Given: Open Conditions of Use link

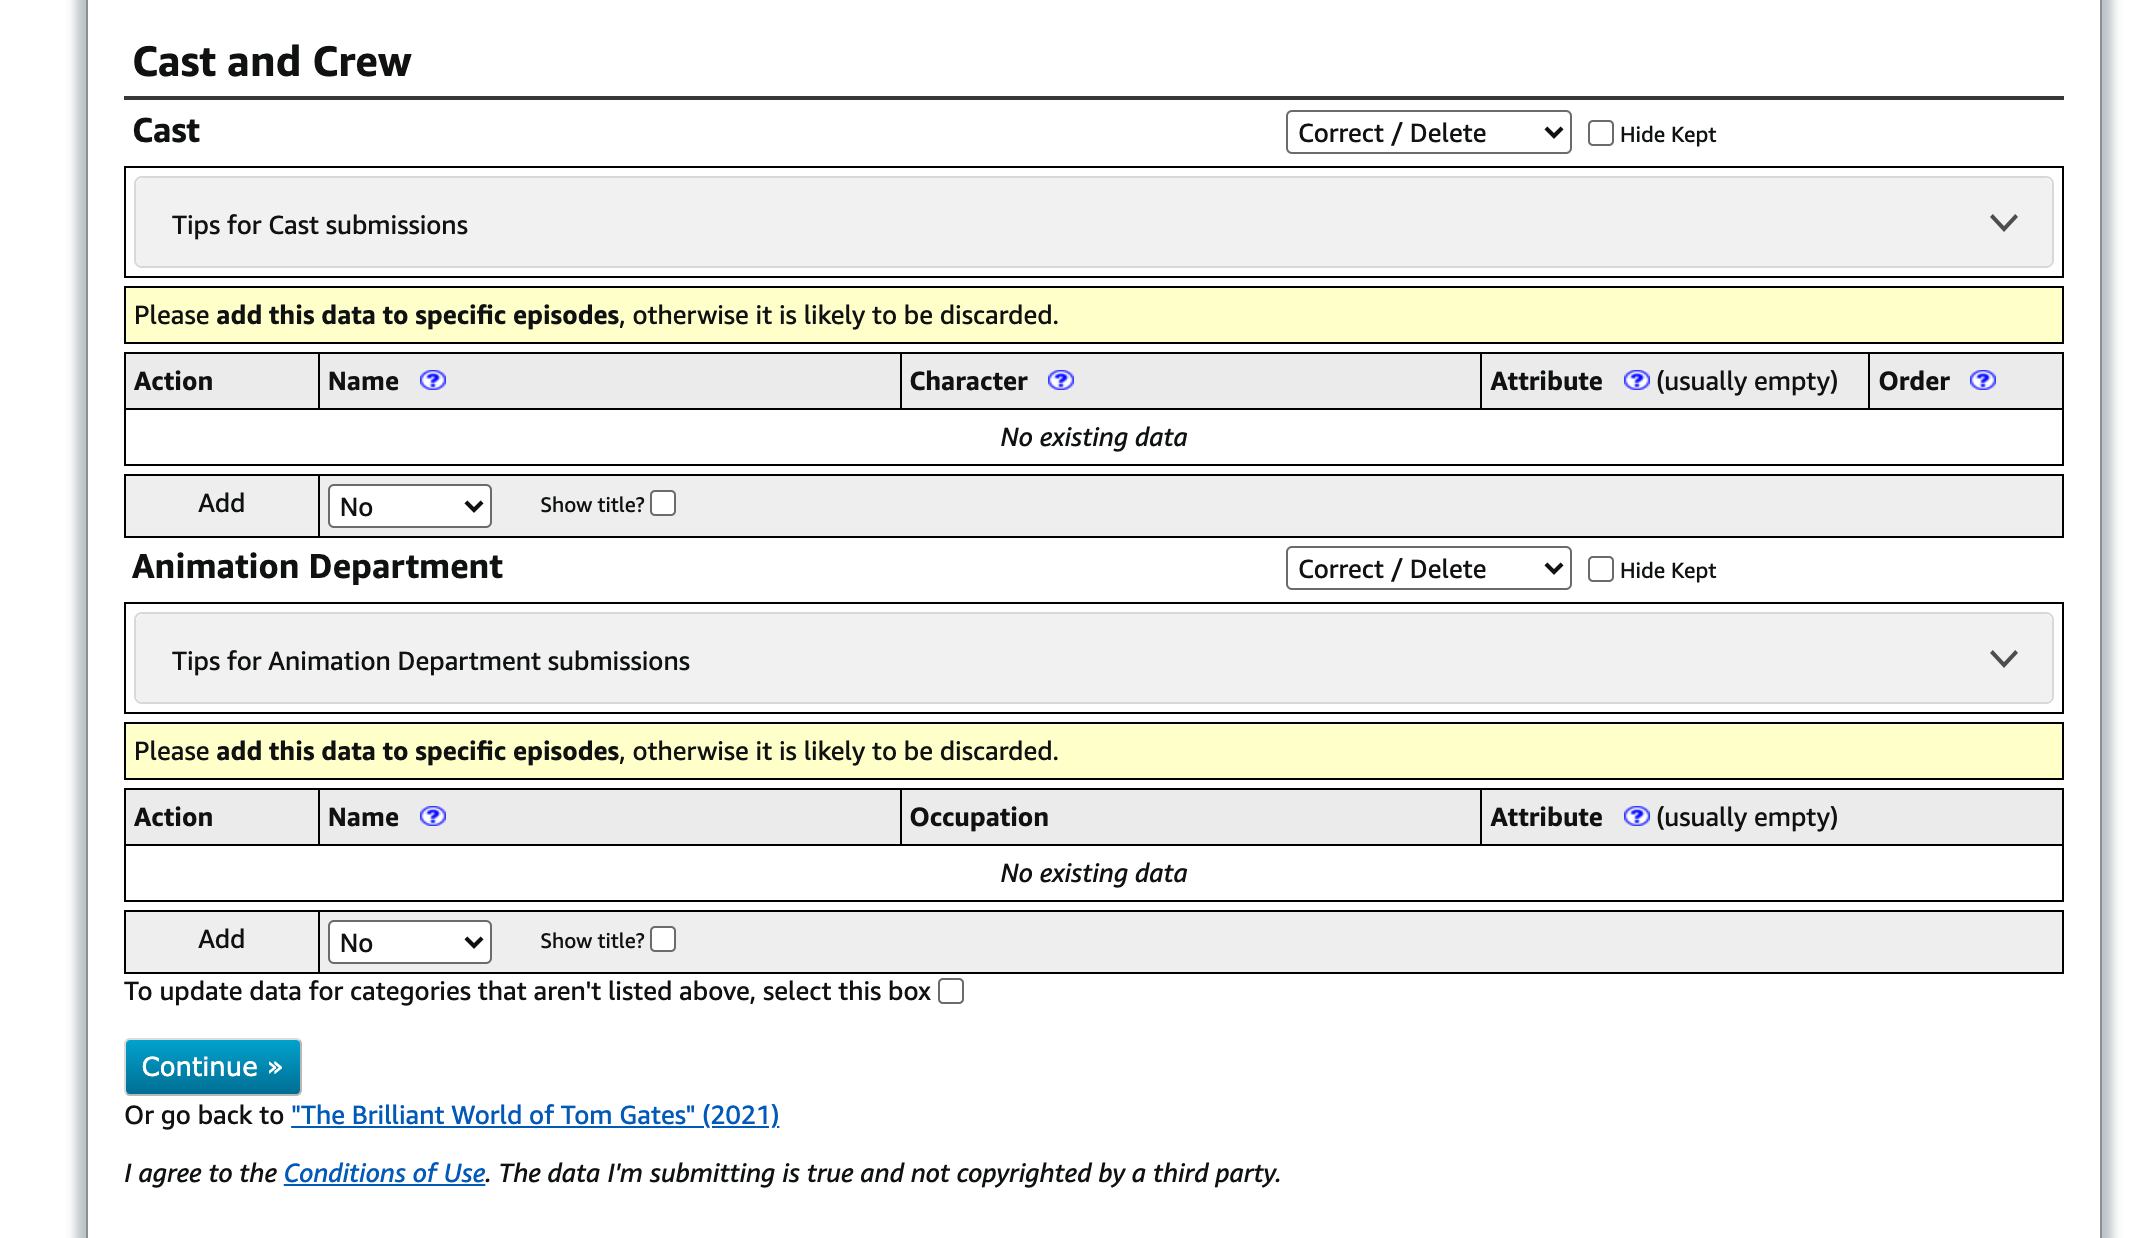Looking at the screenshot, I should (384, 1173).
